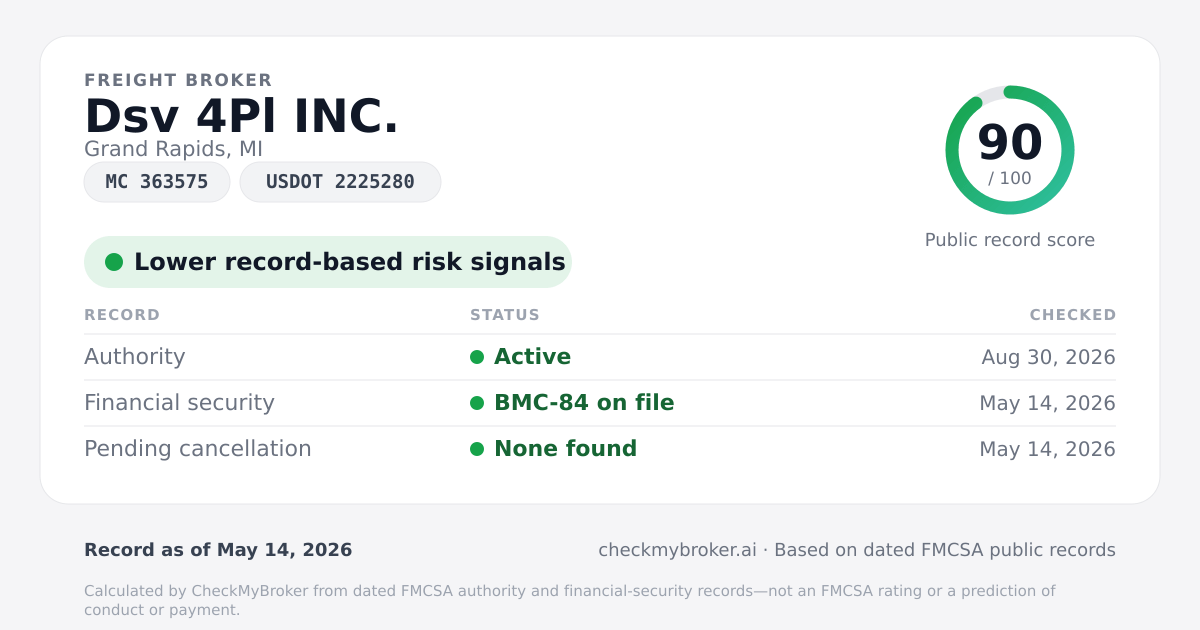Screen dimensions: 1200x630
Task: Select the Financial security row label
Action: coord(179,403)
